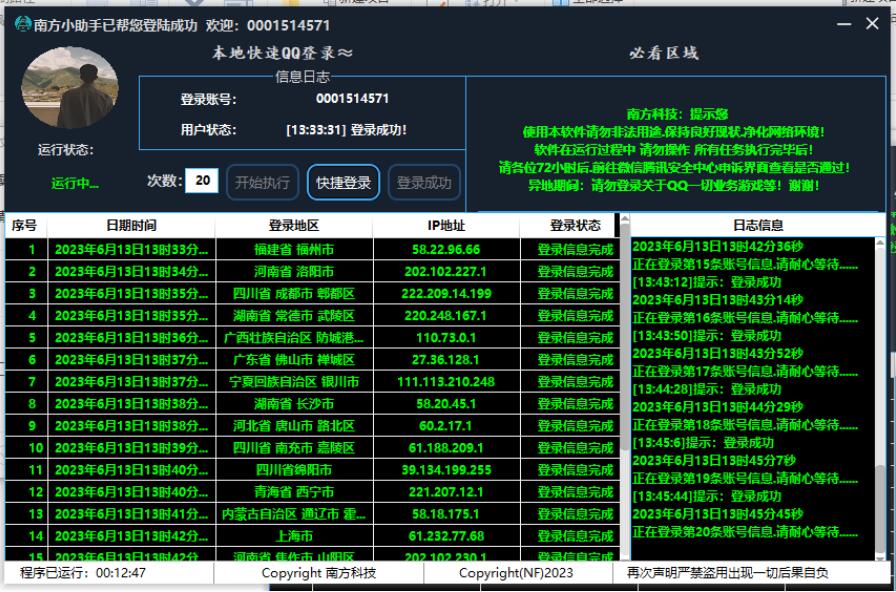Click the log entry 正在登录第17条账号信息
The height and width of the screenshot is (592, 896).
pyautogui.click(x=745, y=371)
